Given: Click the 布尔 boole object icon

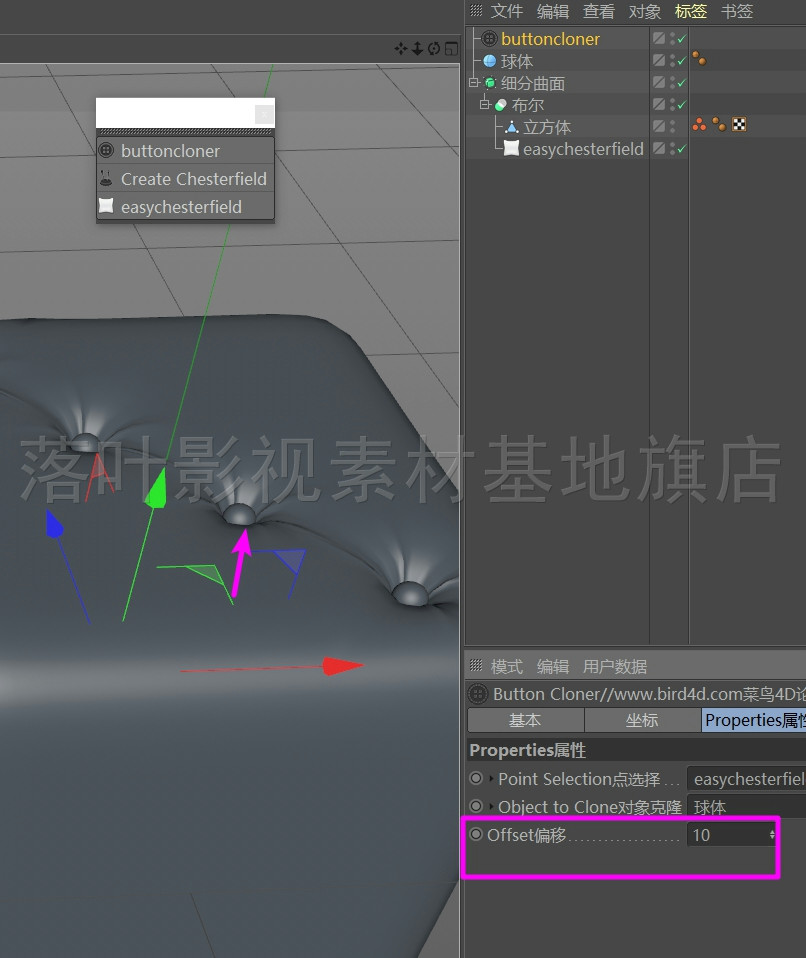Looking at the screenshot, I should click(500, 105).
